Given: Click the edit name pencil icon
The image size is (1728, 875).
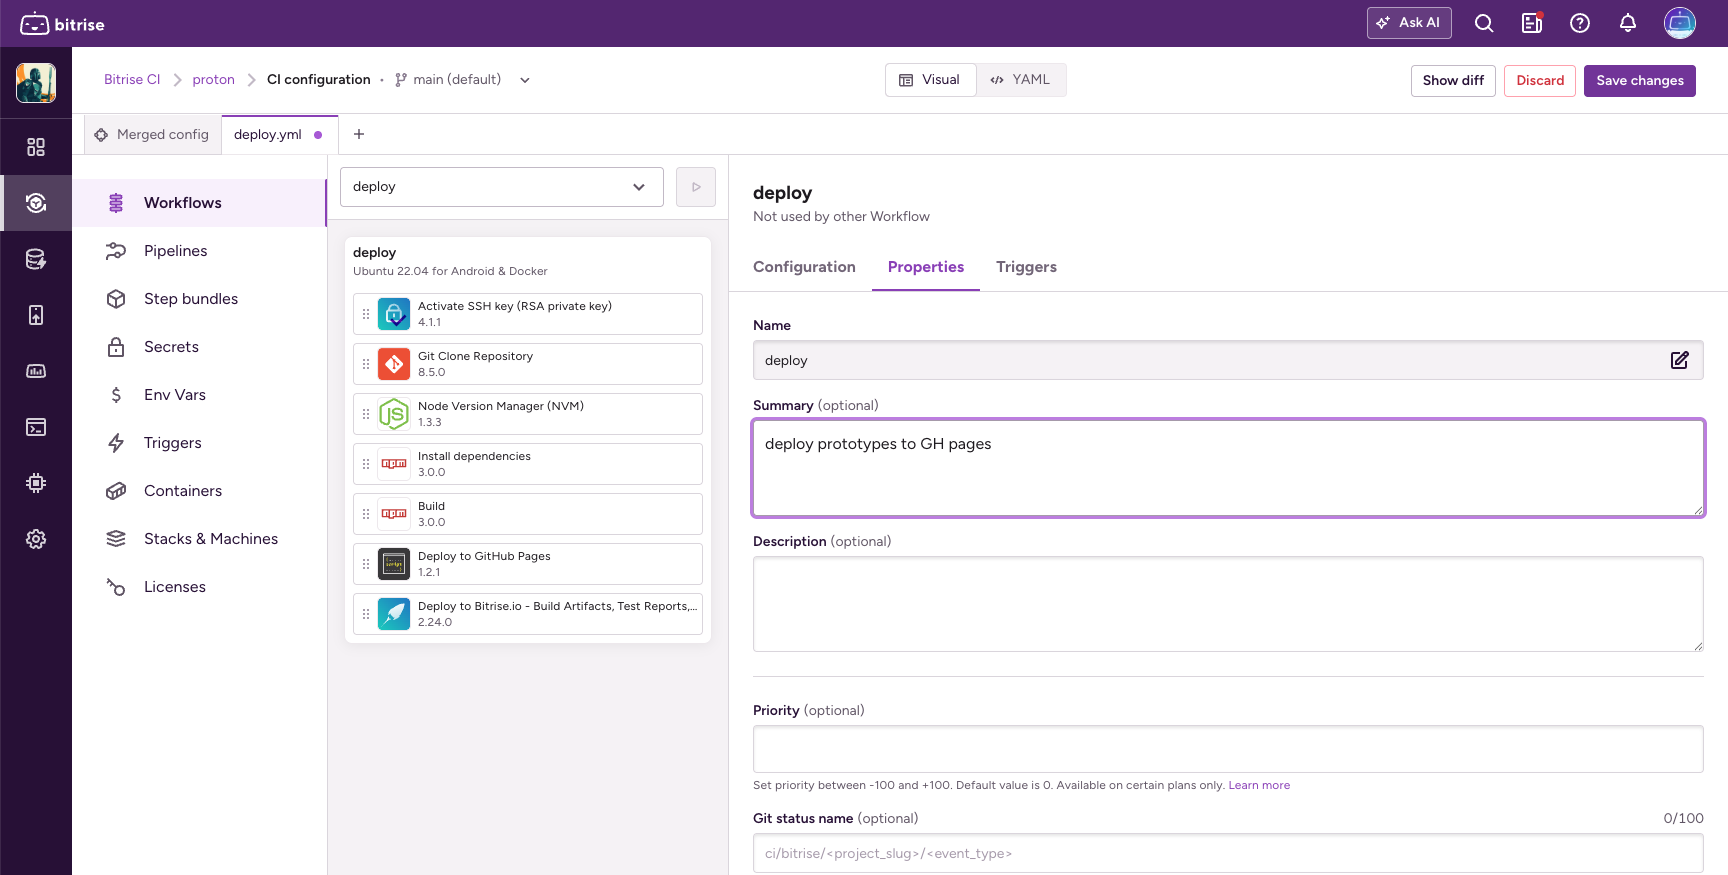Looking at the screenshot, I should click(x=1680, y=360).
